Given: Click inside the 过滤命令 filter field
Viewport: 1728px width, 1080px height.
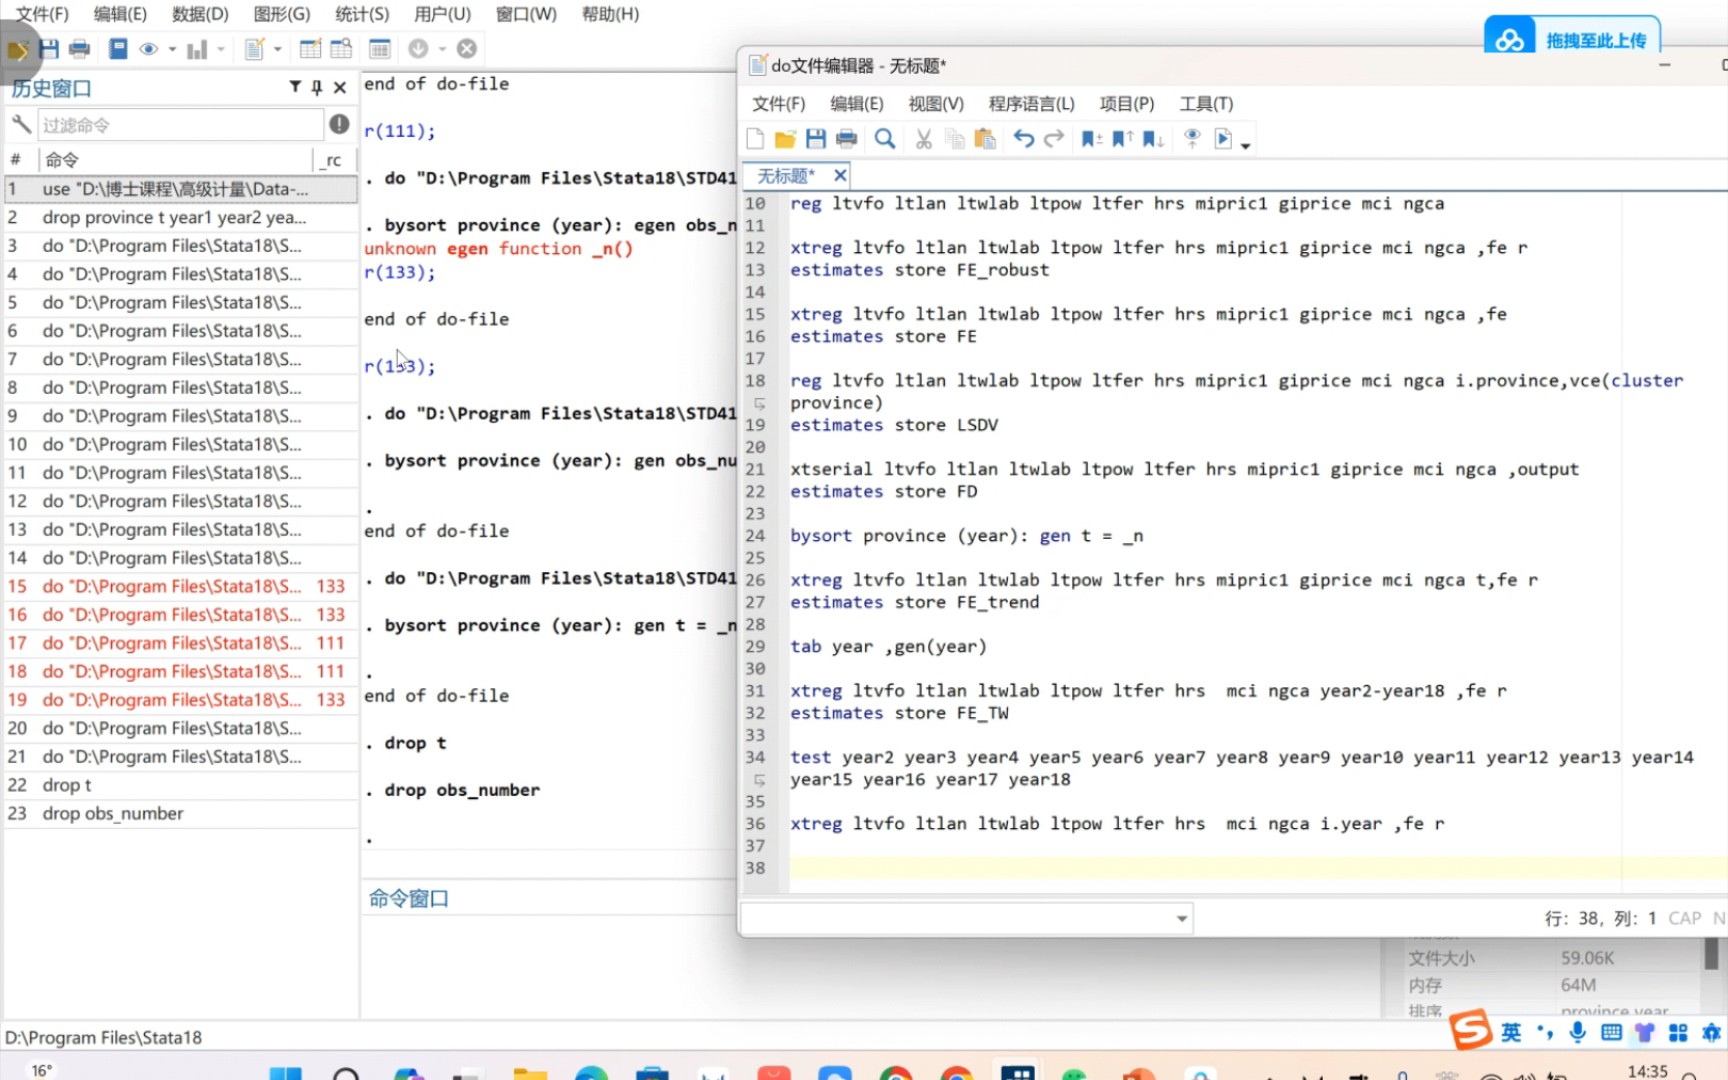Looking at the screenshot, I should click(180, 124).
